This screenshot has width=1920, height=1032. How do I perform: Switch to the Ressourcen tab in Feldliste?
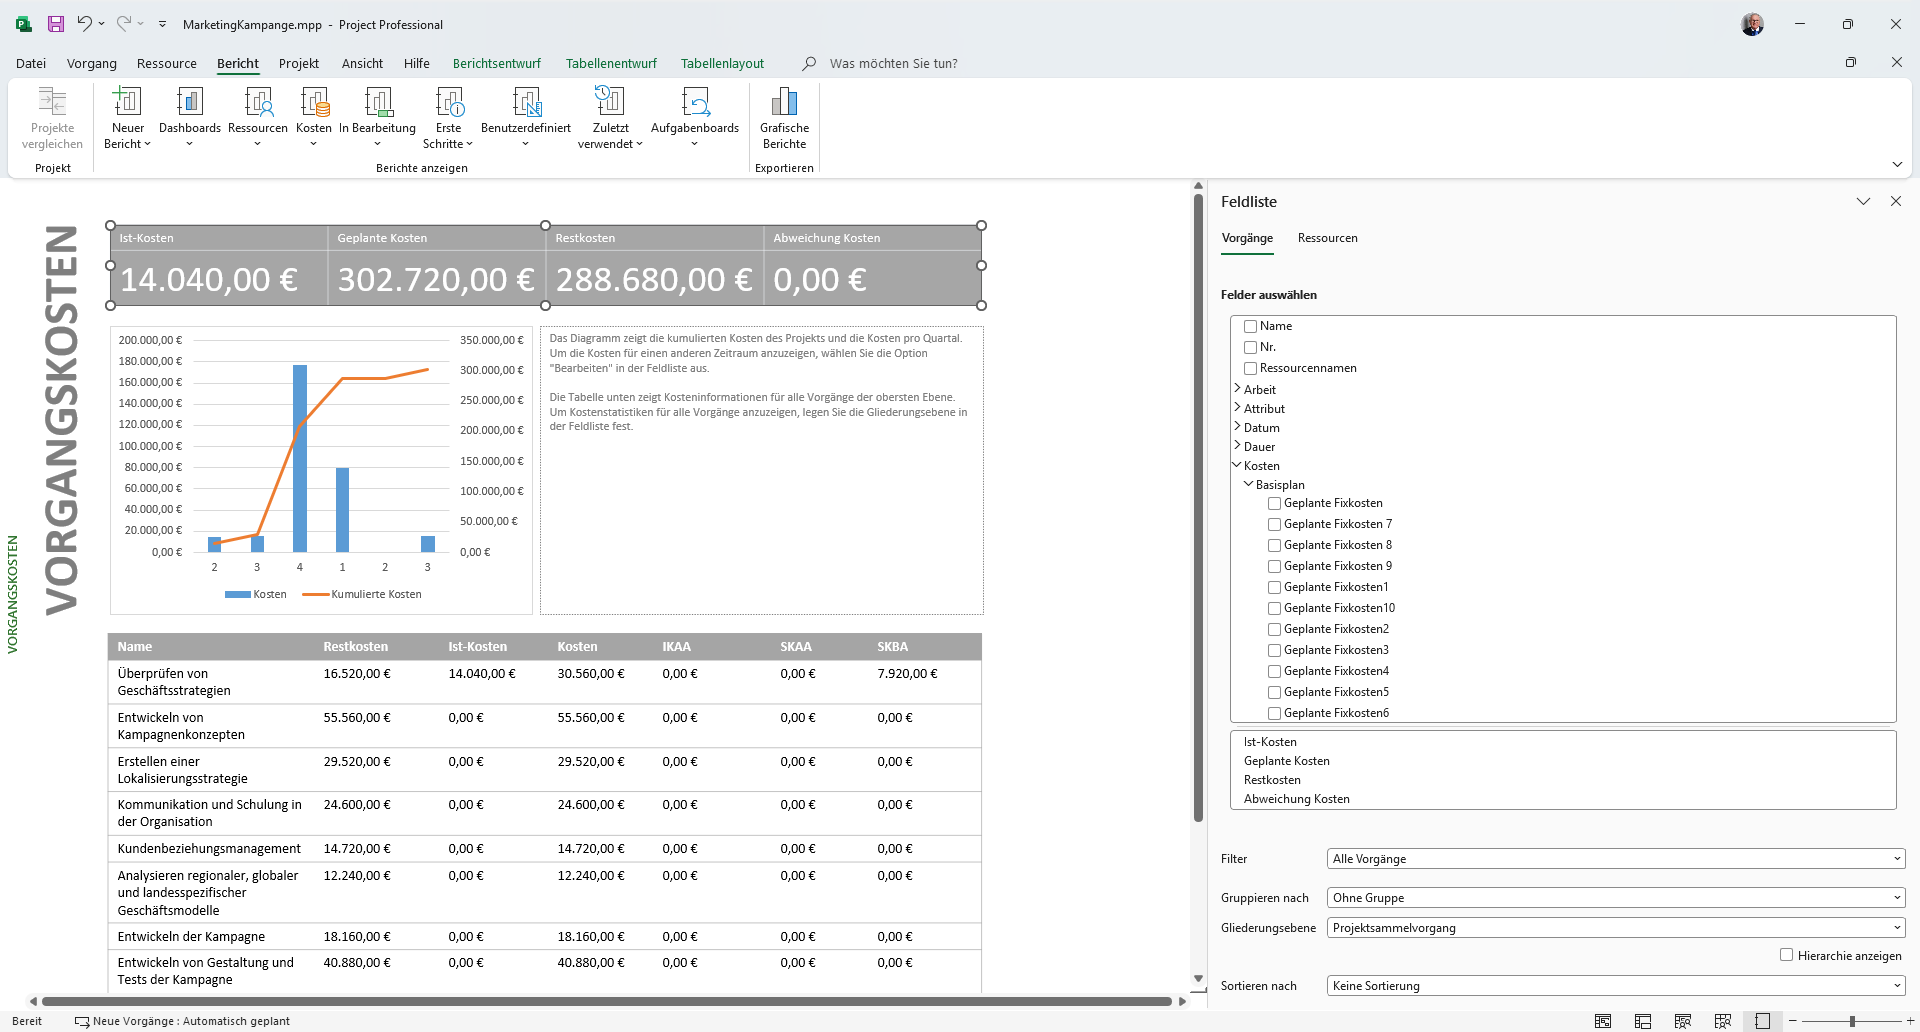coord(1327,238)
